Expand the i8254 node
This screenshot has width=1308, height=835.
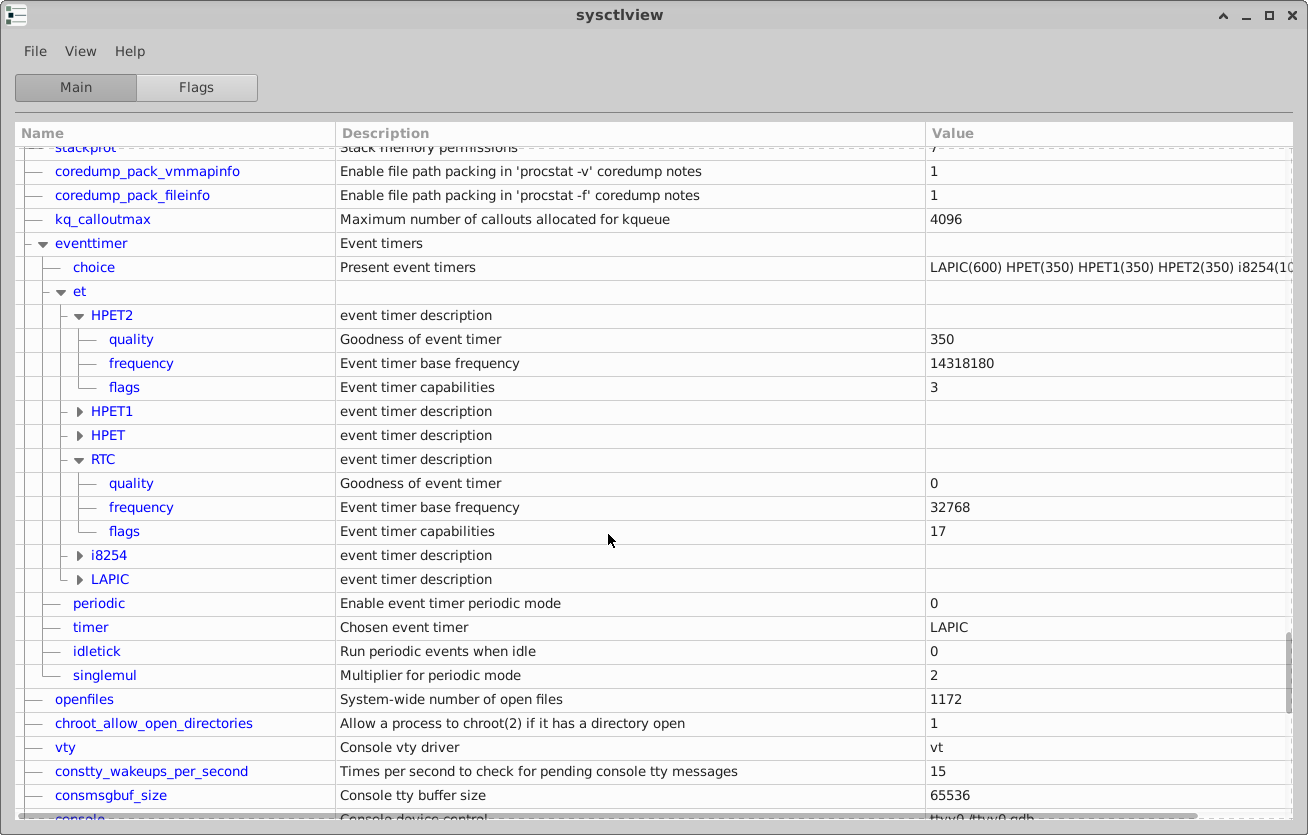pyautogui.click(x=79, y=556)
